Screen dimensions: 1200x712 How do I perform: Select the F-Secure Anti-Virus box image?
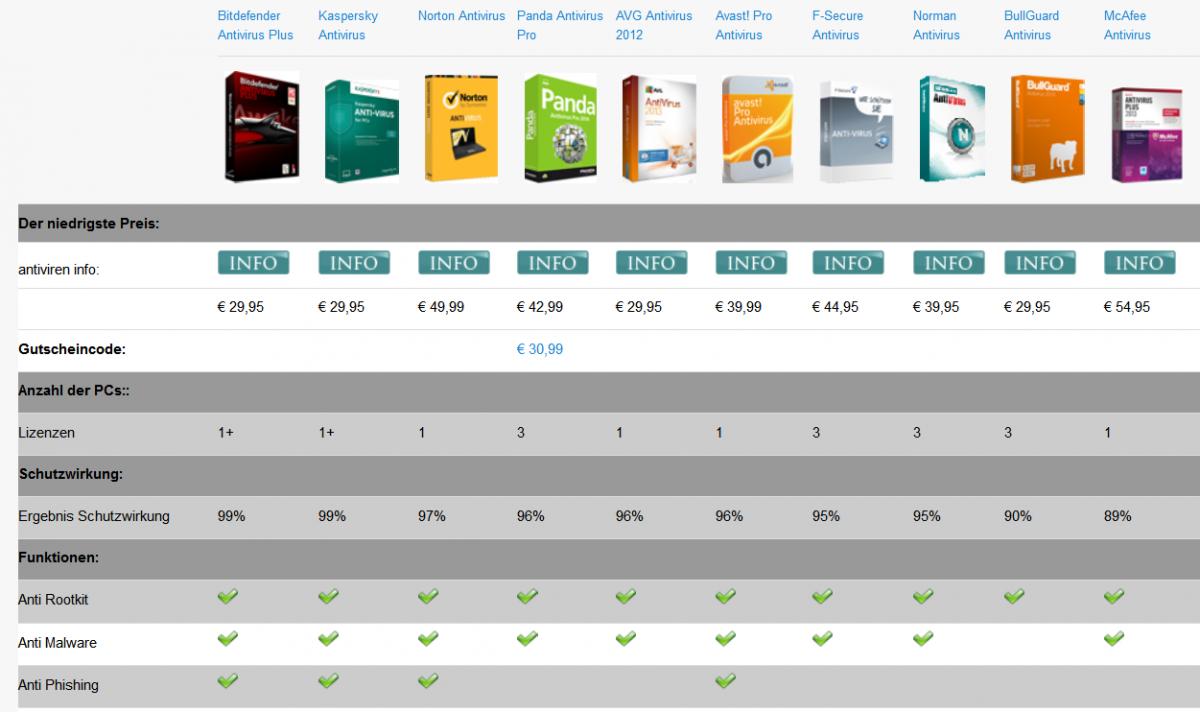[x=856, y=131]
